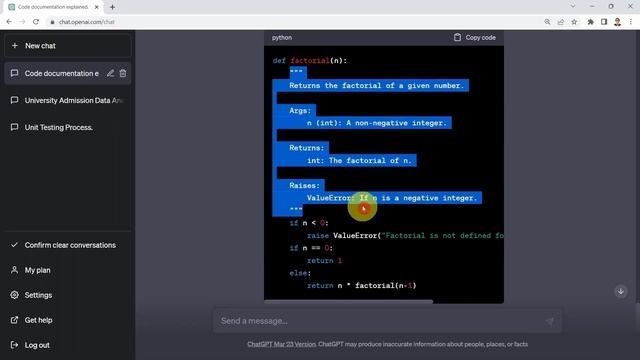Close the Code documentation explained tab
The height and width of the screenshot is (360, 640).
pos(97,7)
